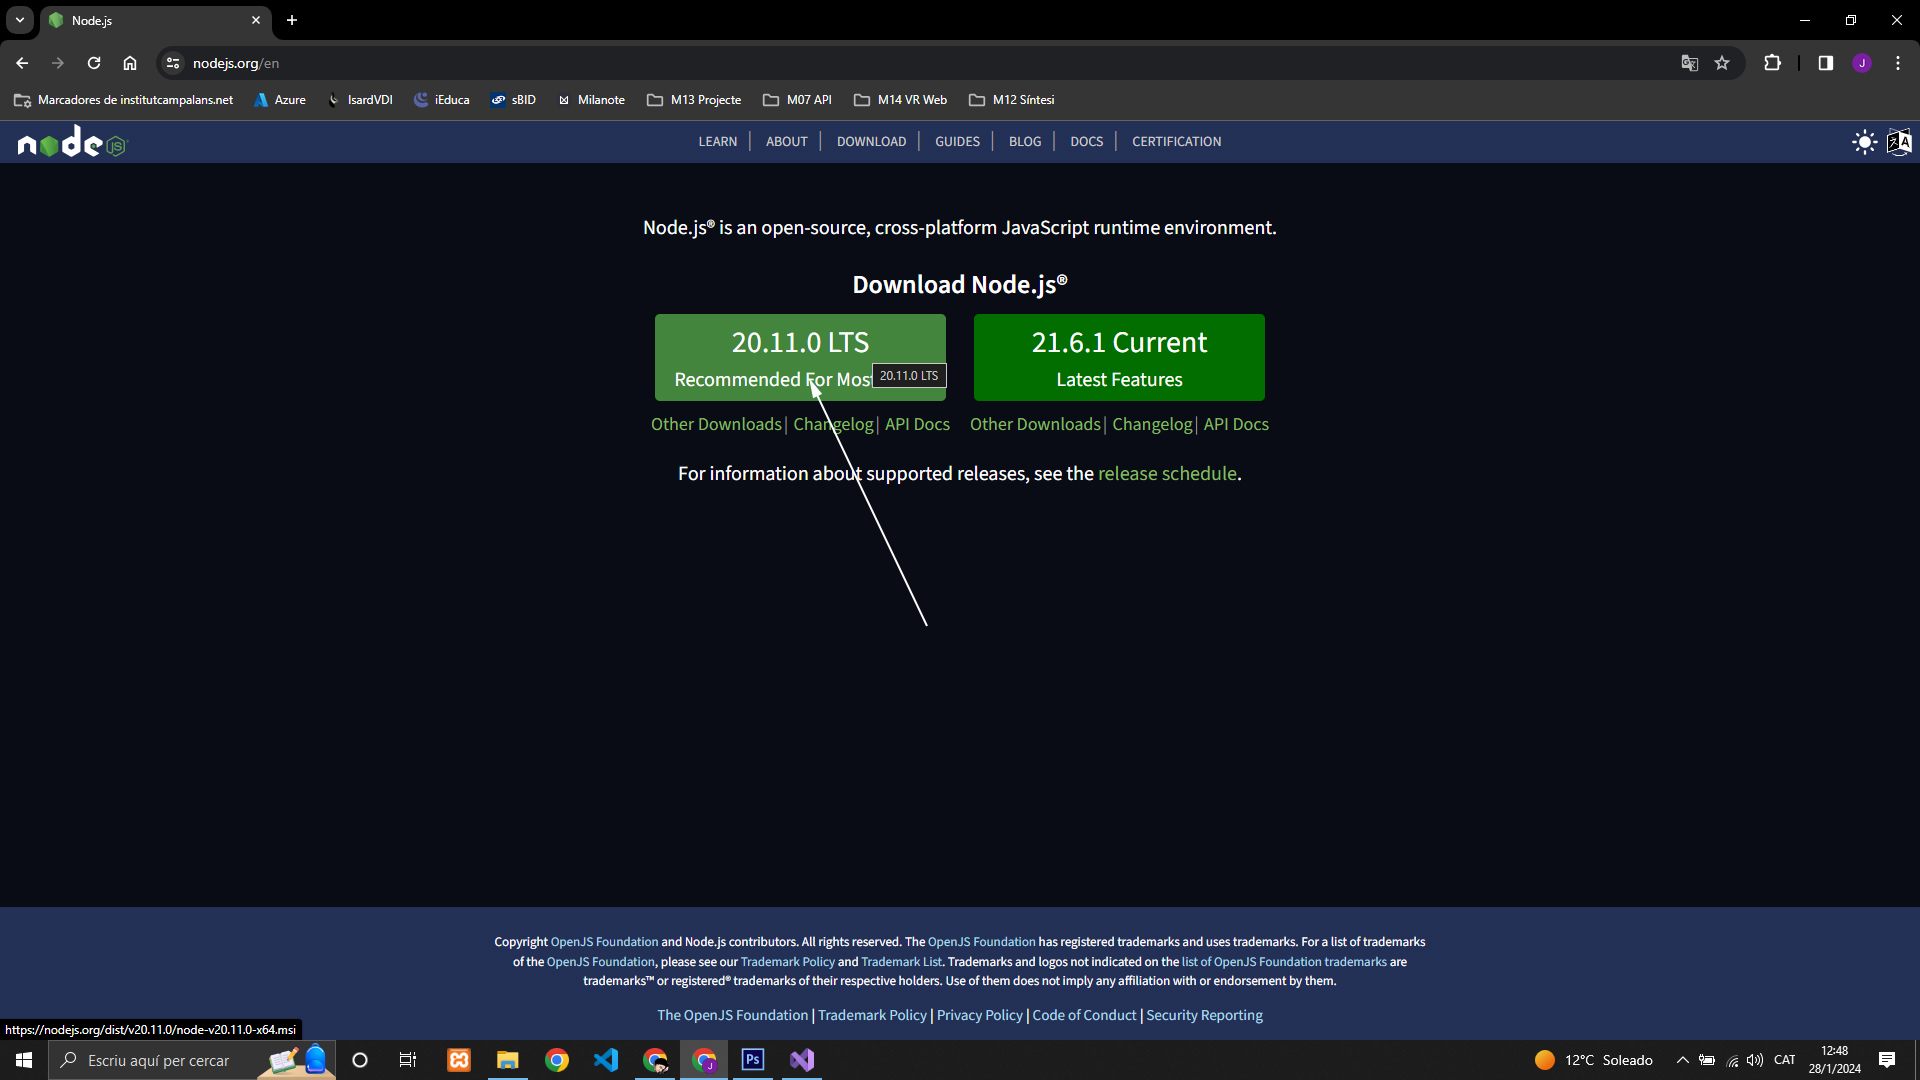Open Chrome's translate page icon
1920x1080 pixels.
pyautogui.click(x=1689, y=63)
